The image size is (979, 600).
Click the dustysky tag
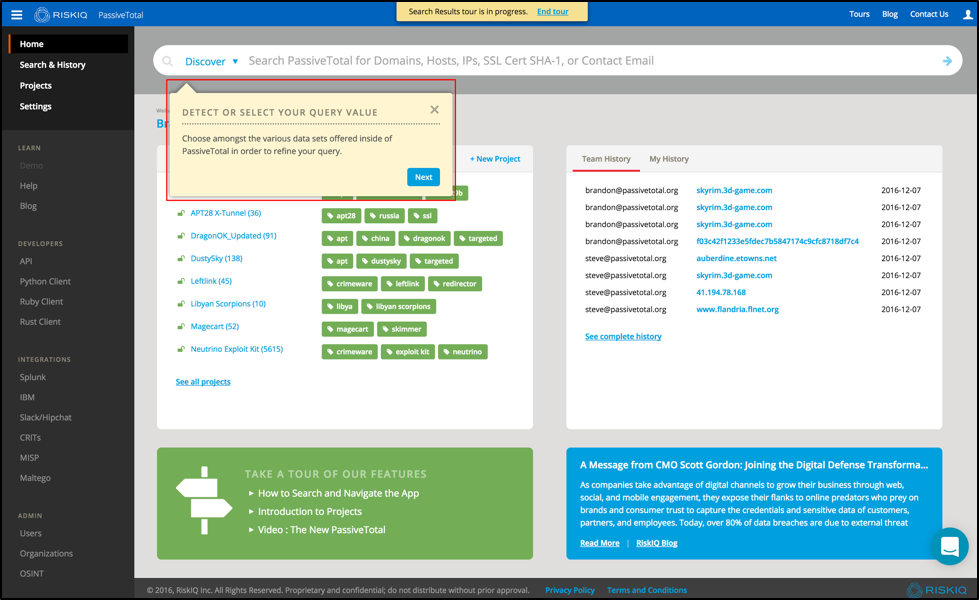[381, 261]
